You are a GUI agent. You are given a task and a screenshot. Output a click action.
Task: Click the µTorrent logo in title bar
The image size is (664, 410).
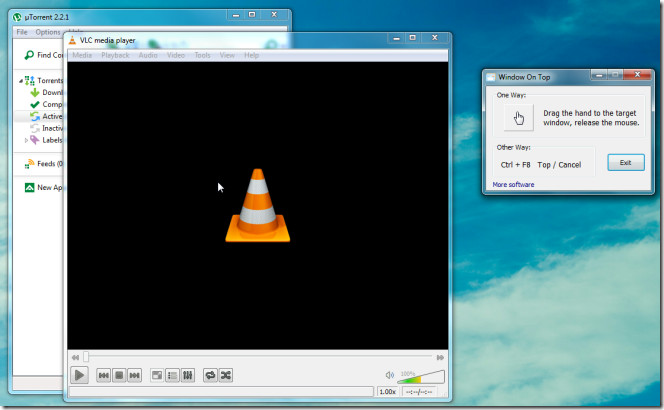(17, 17)
